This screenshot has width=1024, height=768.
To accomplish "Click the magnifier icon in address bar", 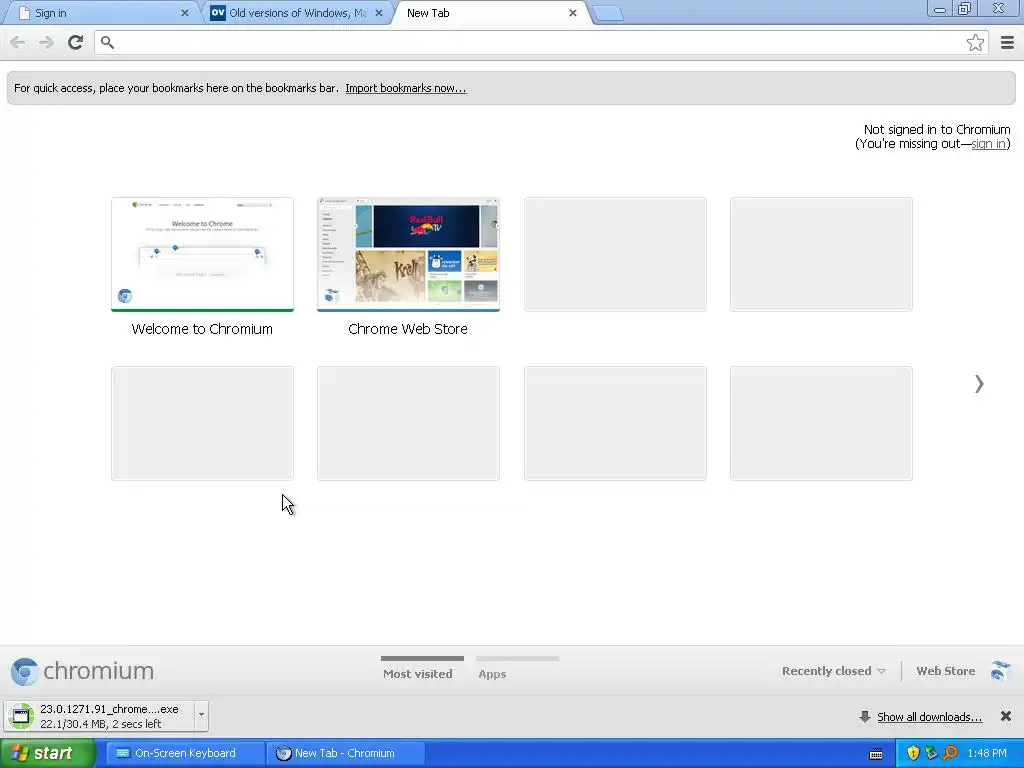I will click(x=108, y=42).
